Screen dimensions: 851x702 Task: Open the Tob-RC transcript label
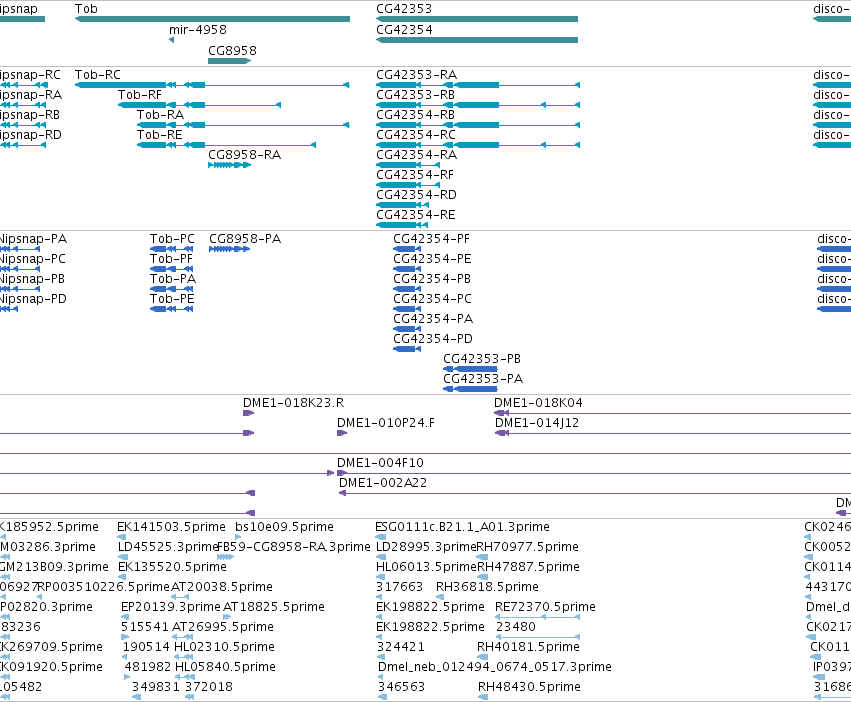tap(98, 75)
